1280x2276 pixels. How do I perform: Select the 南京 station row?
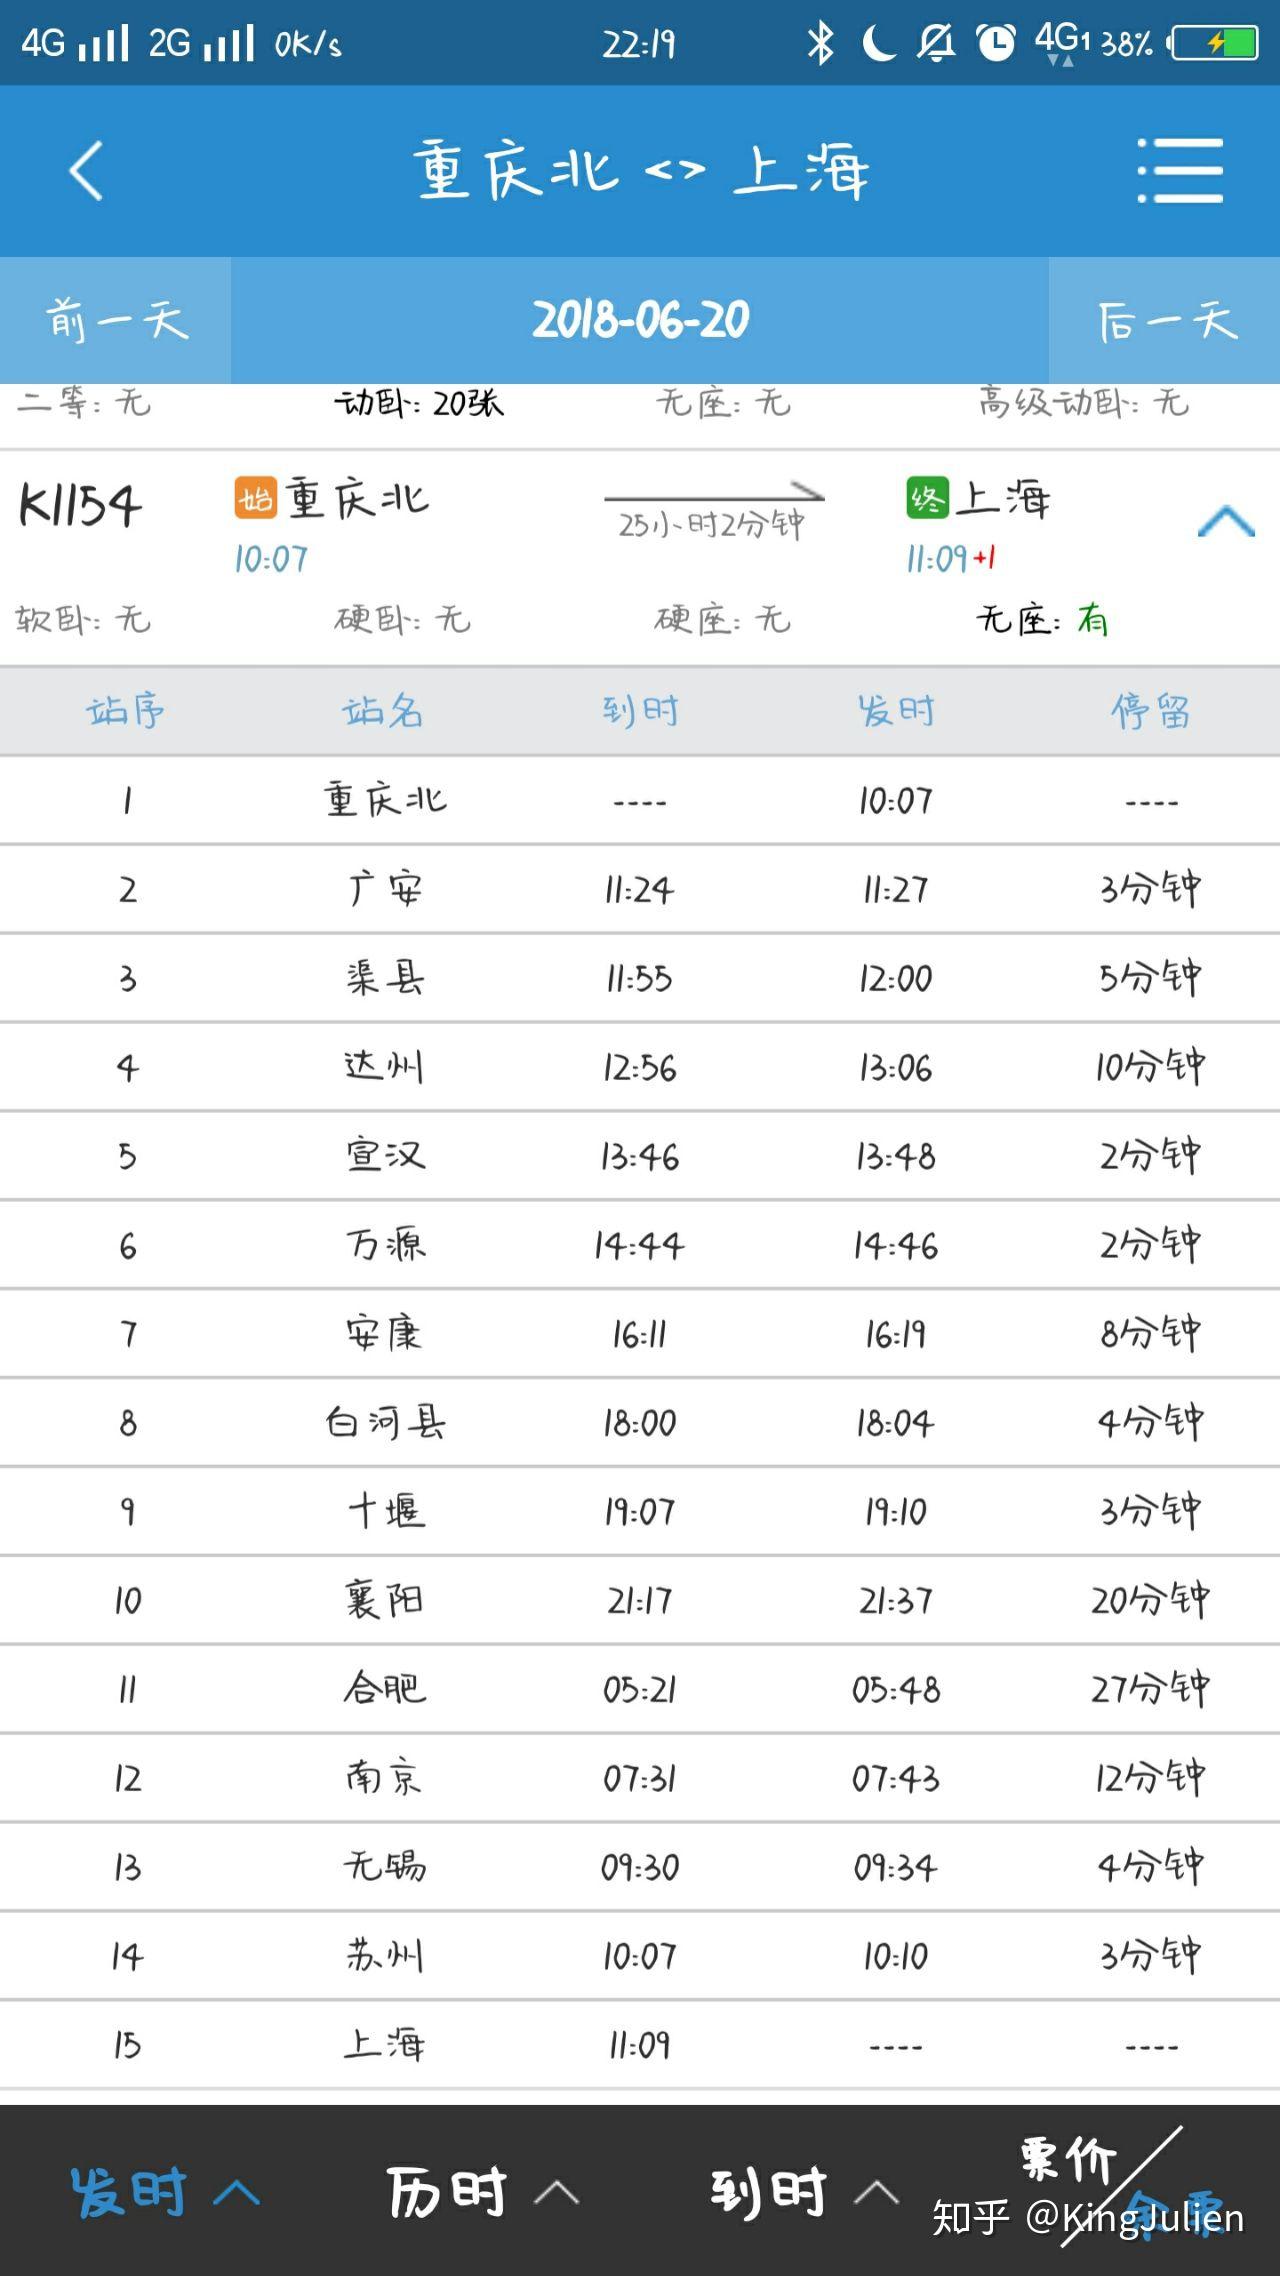640,1778
